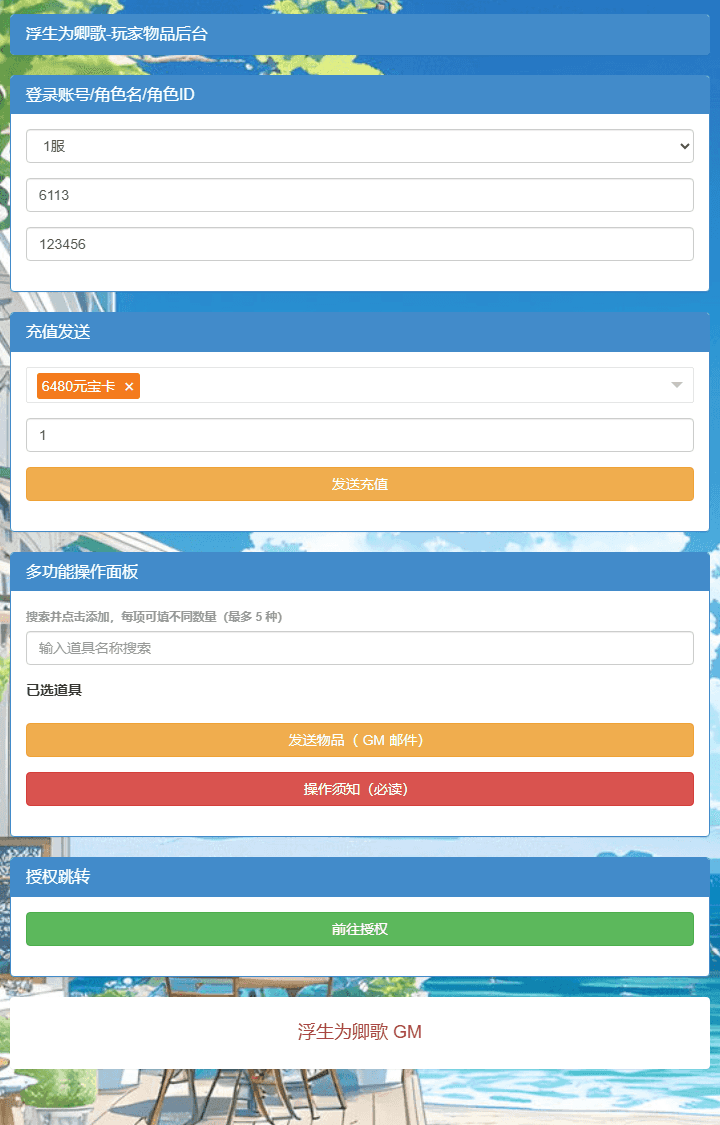Click the 已选道具 label

click(55, 690)
